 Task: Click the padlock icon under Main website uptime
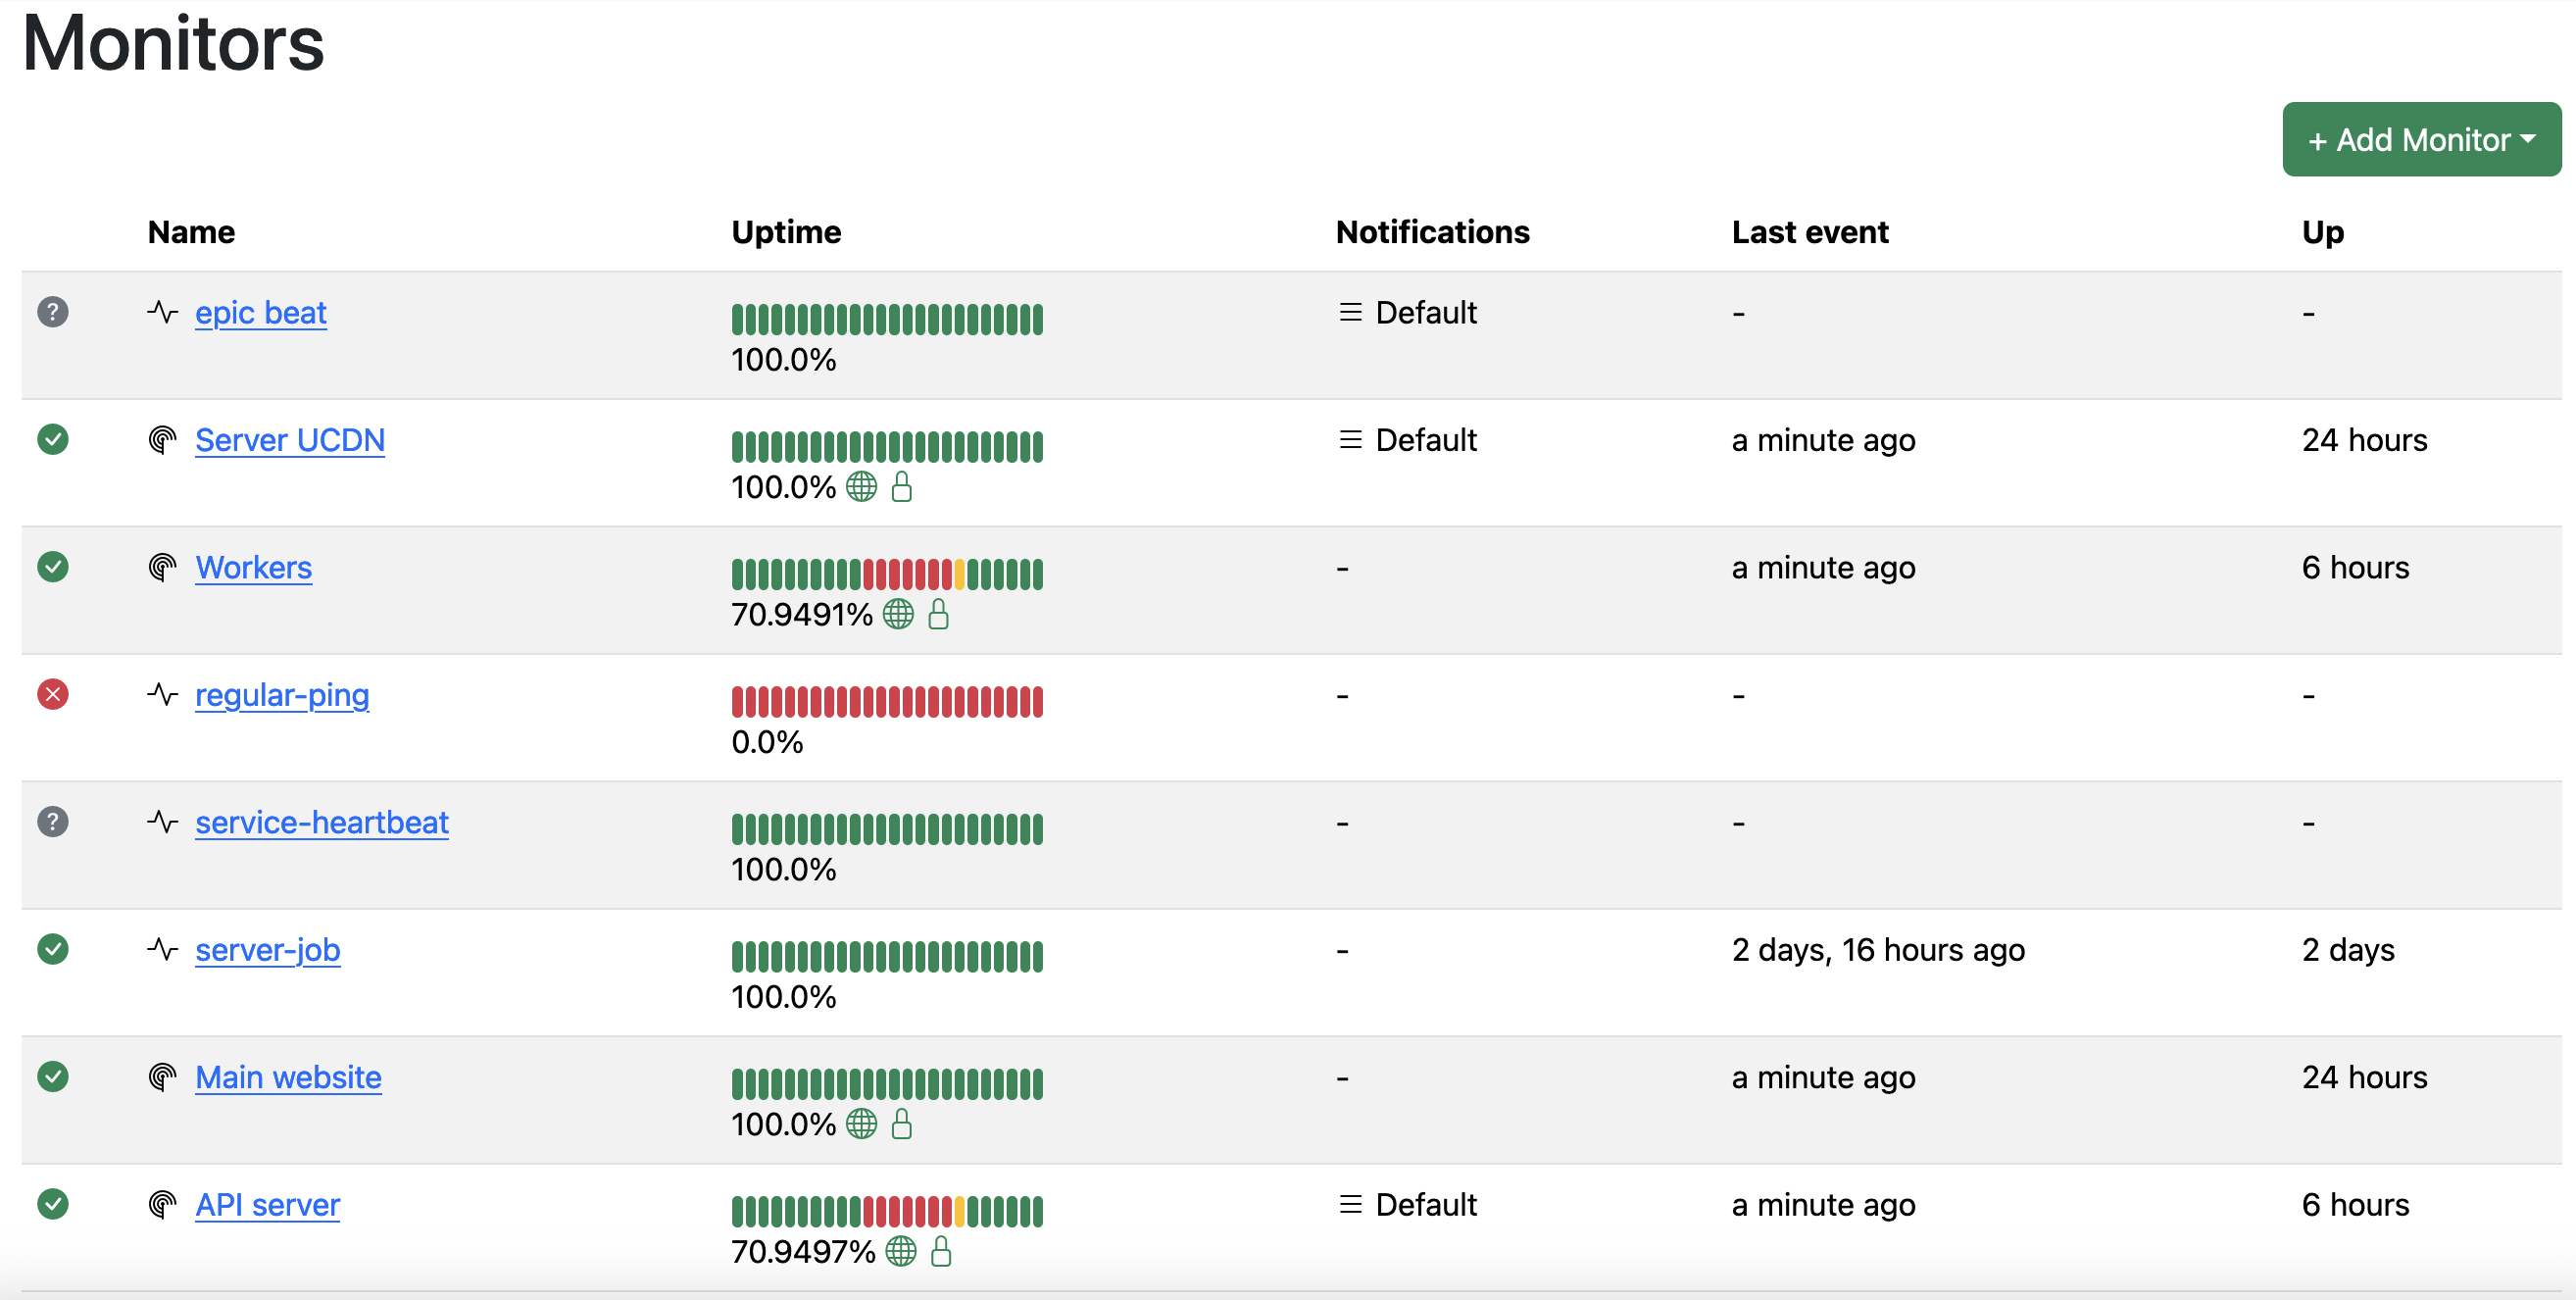[x=901, y=1124]
